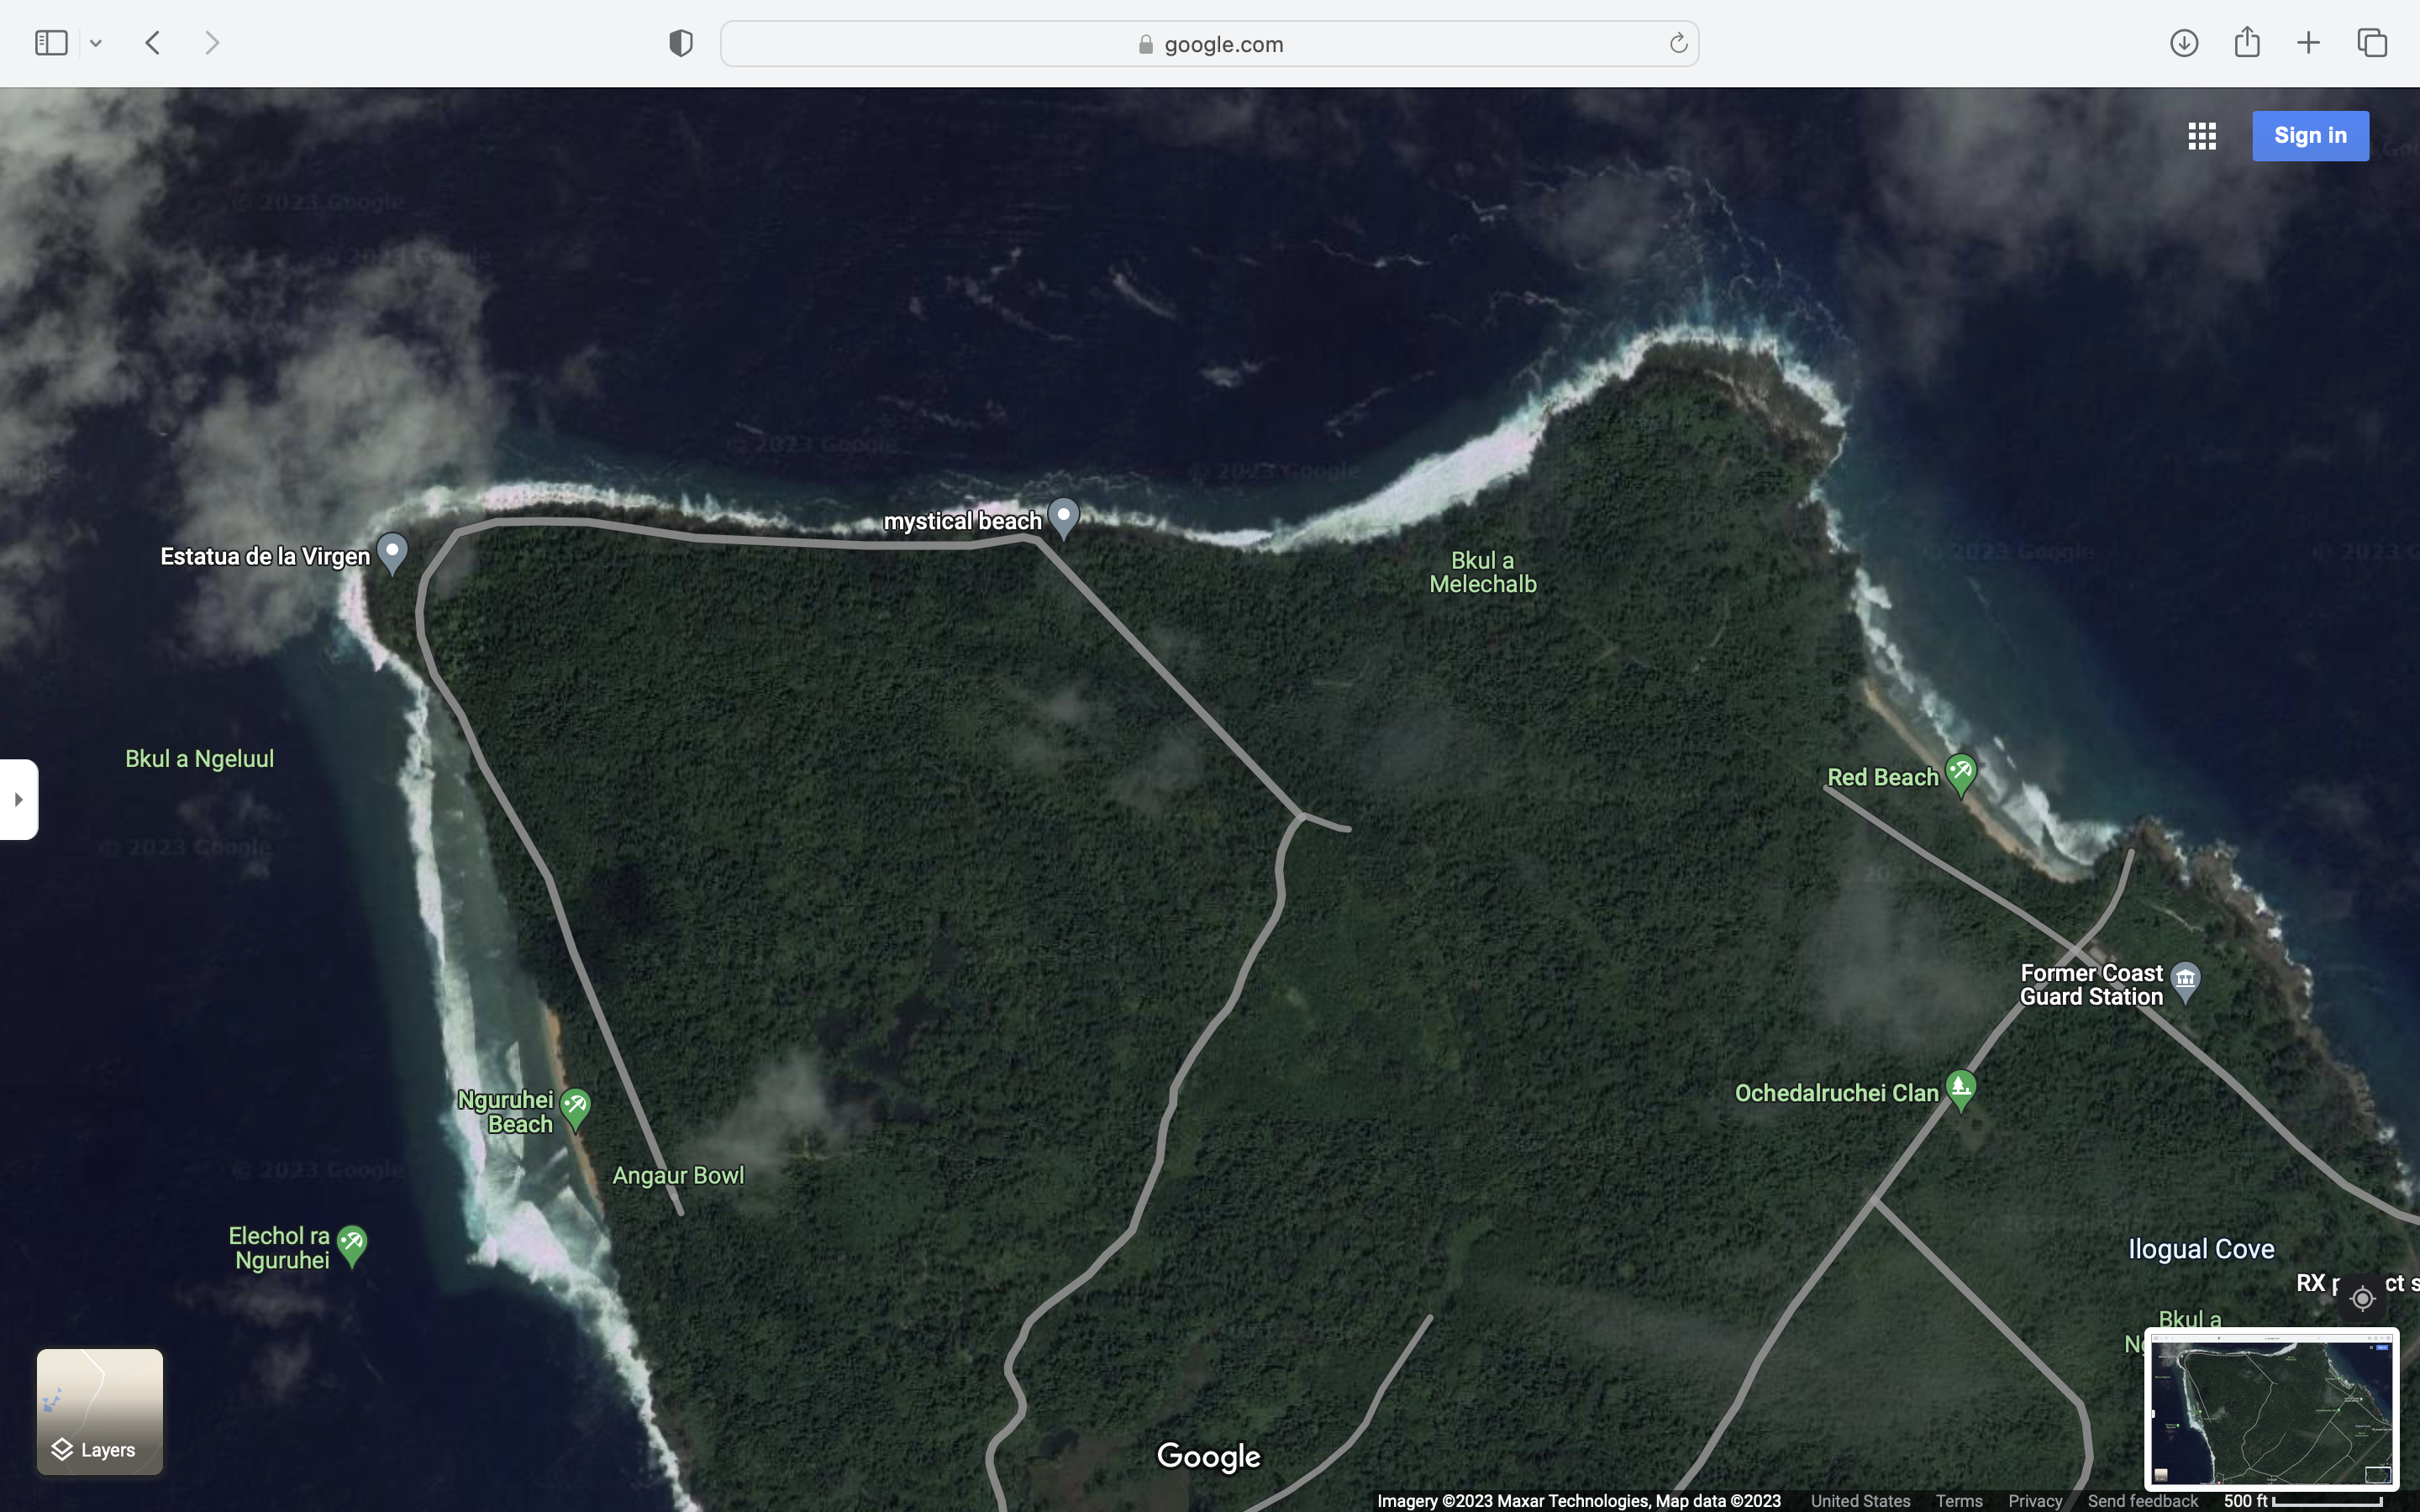Click the Estatua de la Virgen pin
This screenshot has height=1512, width=2420.
(x=392, y=551)
